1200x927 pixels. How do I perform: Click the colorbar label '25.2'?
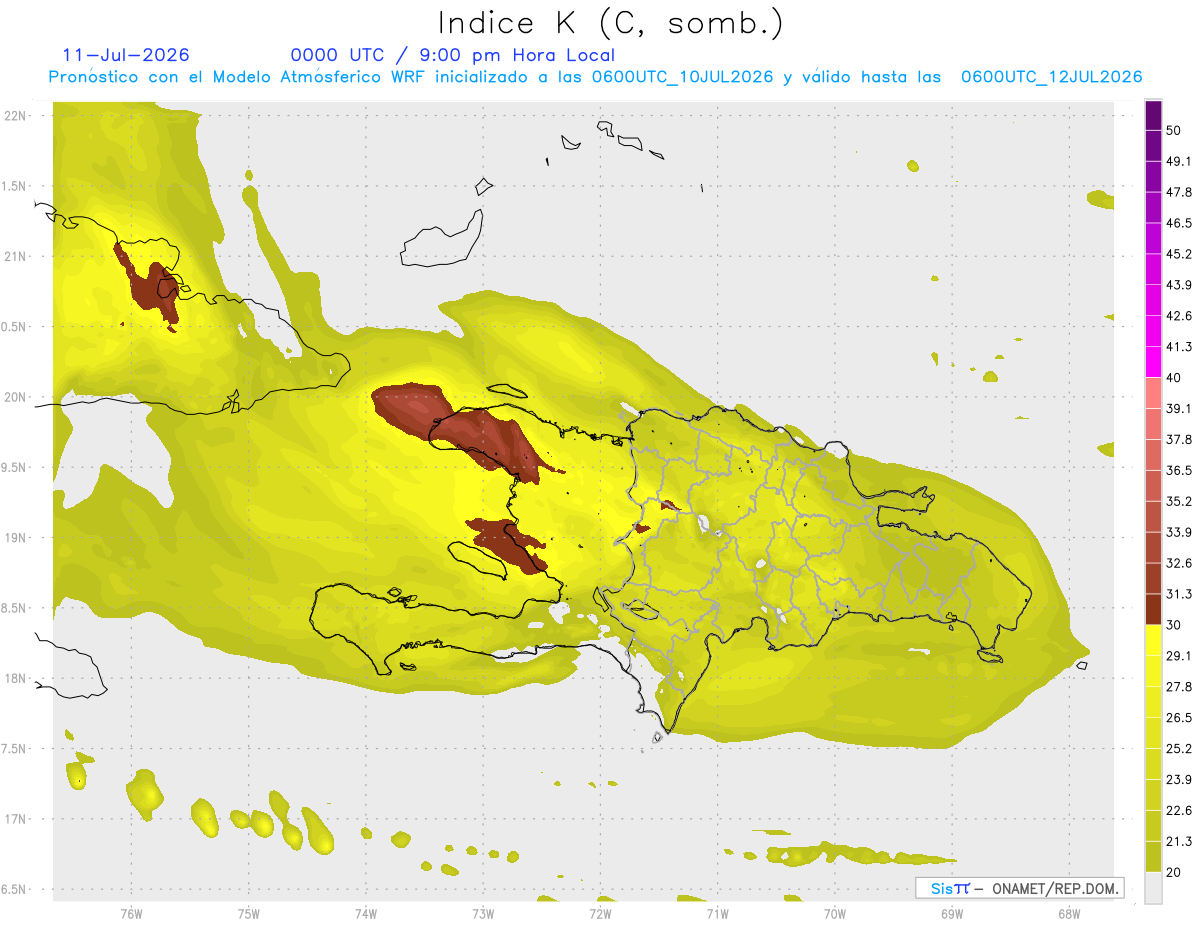pyautogui.click(x=1178, y=749)
